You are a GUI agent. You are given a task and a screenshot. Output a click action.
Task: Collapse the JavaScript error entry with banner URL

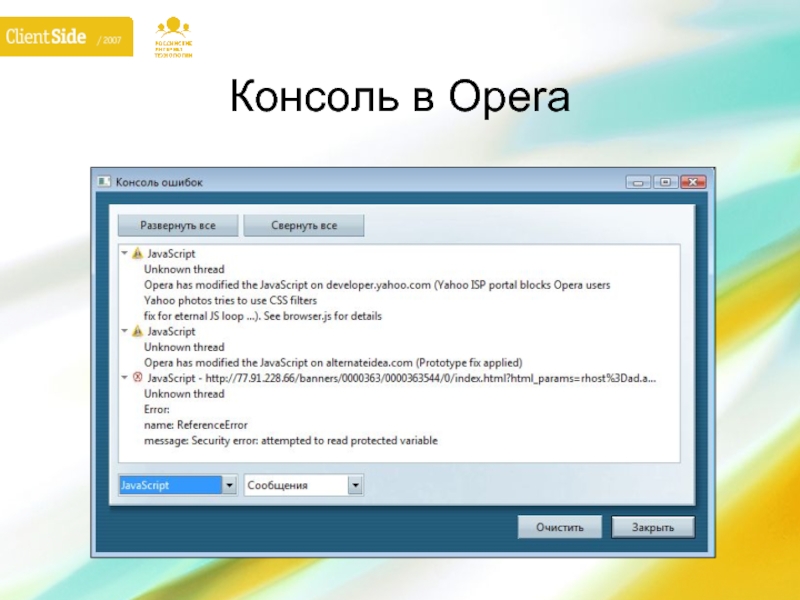(124, 378)
